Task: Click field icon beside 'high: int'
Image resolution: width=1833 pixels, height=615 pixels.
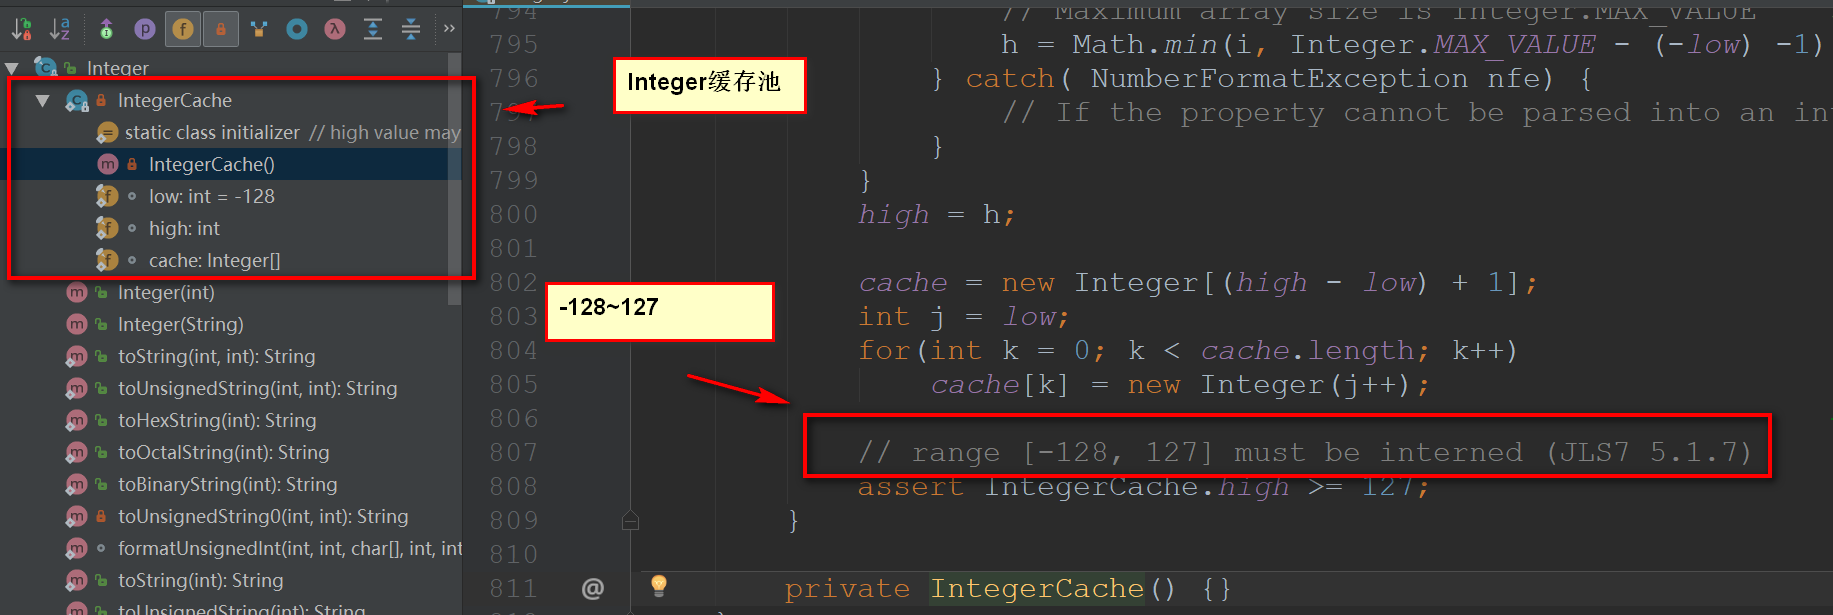Action: 107,228
